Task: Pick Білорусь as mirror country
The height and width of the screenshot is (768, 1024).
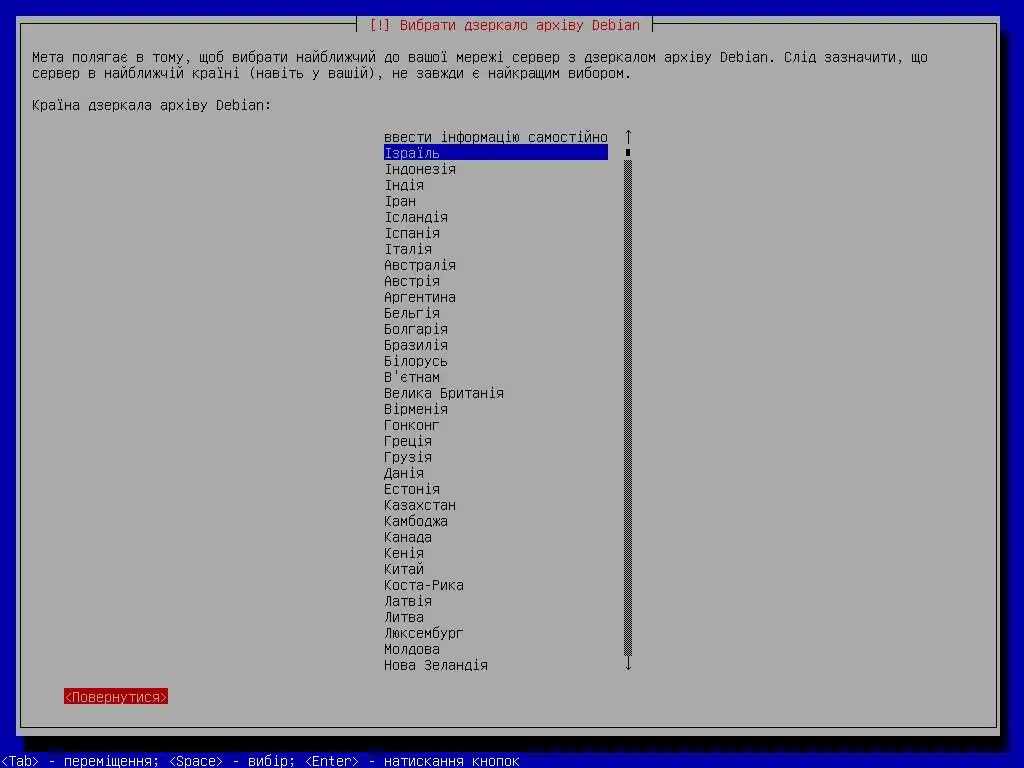Action: click(496, 361)
